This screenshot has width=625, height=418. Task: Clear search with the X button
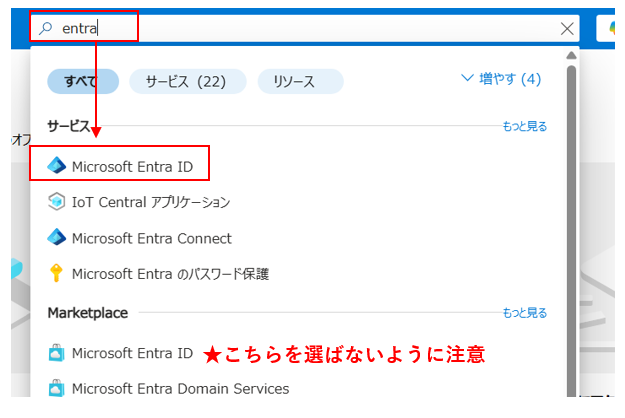[567, 28]
